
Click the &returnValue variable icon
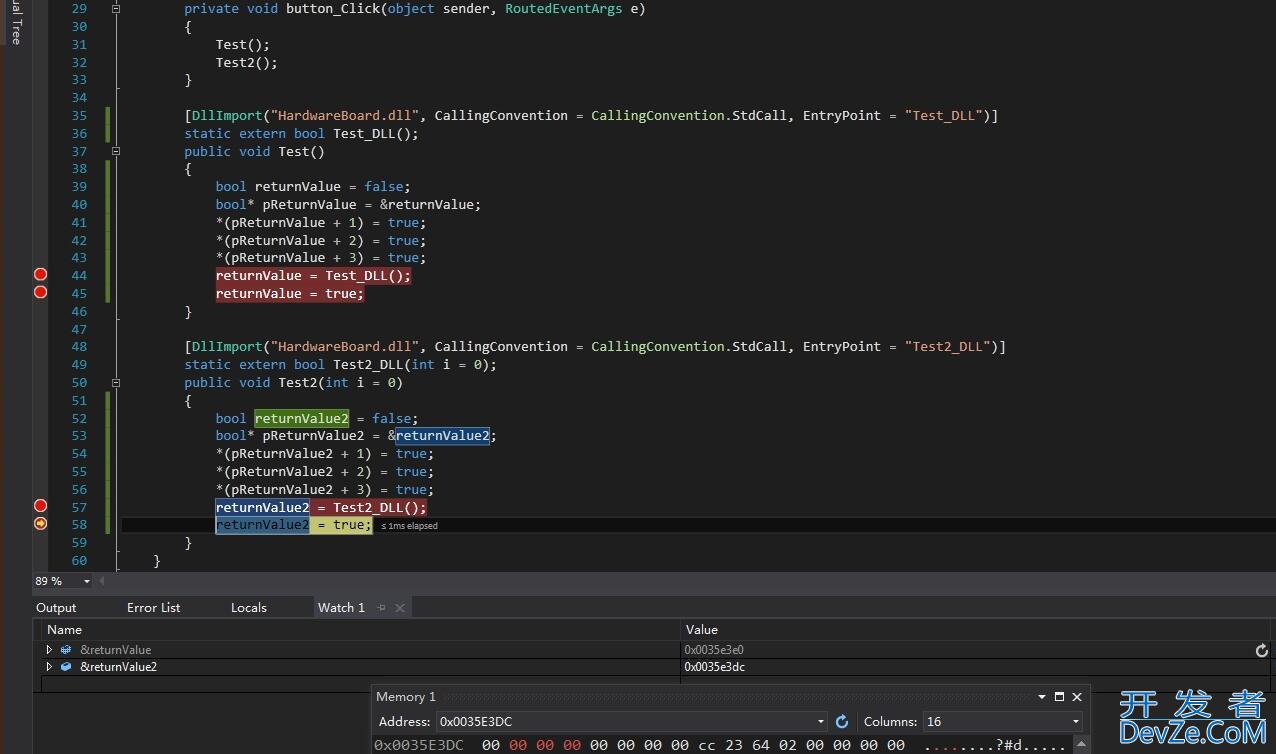[66, 650]
